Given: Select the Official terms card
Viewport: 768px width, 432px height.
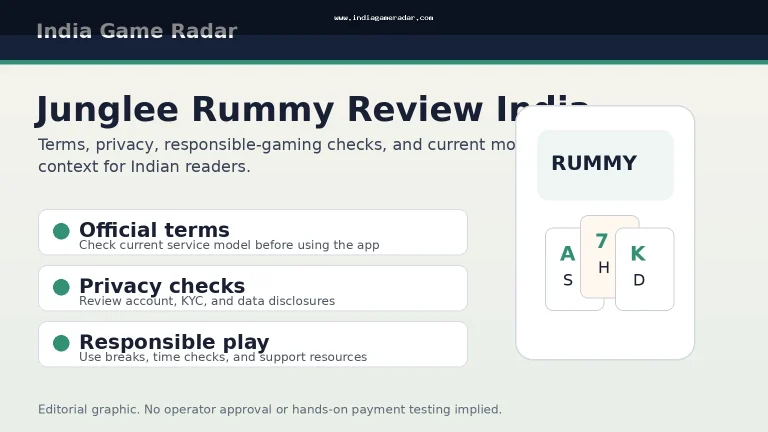Looking at the screenshot, I should [253, 232].
